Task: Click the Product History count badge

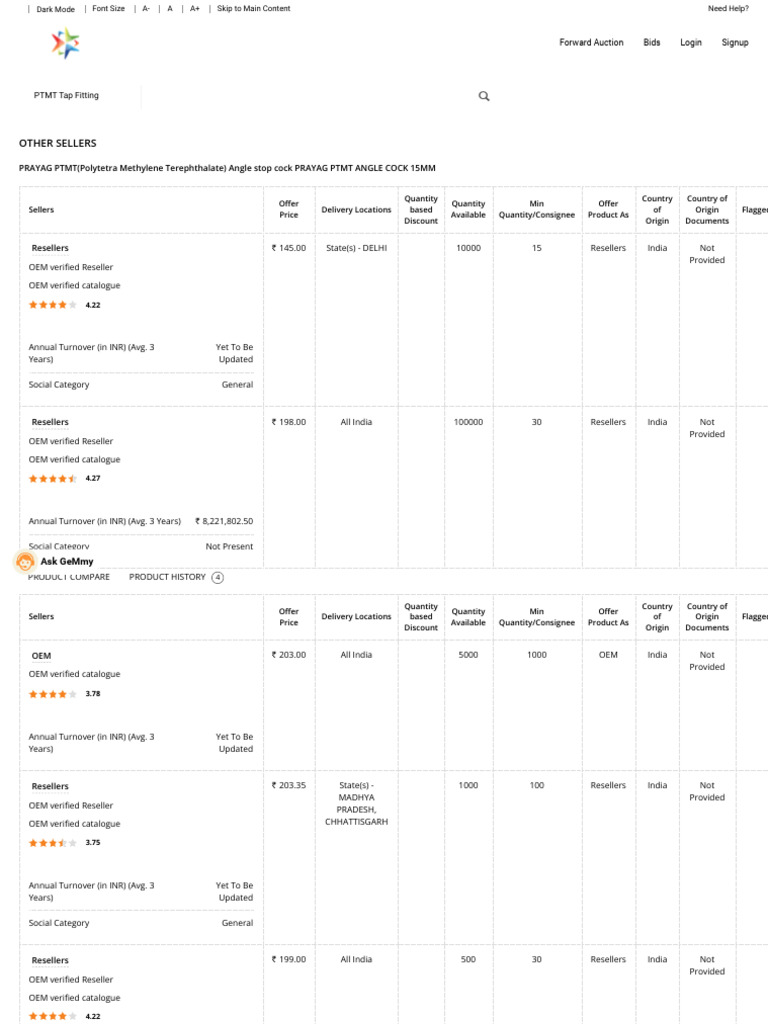Action: 218,577
